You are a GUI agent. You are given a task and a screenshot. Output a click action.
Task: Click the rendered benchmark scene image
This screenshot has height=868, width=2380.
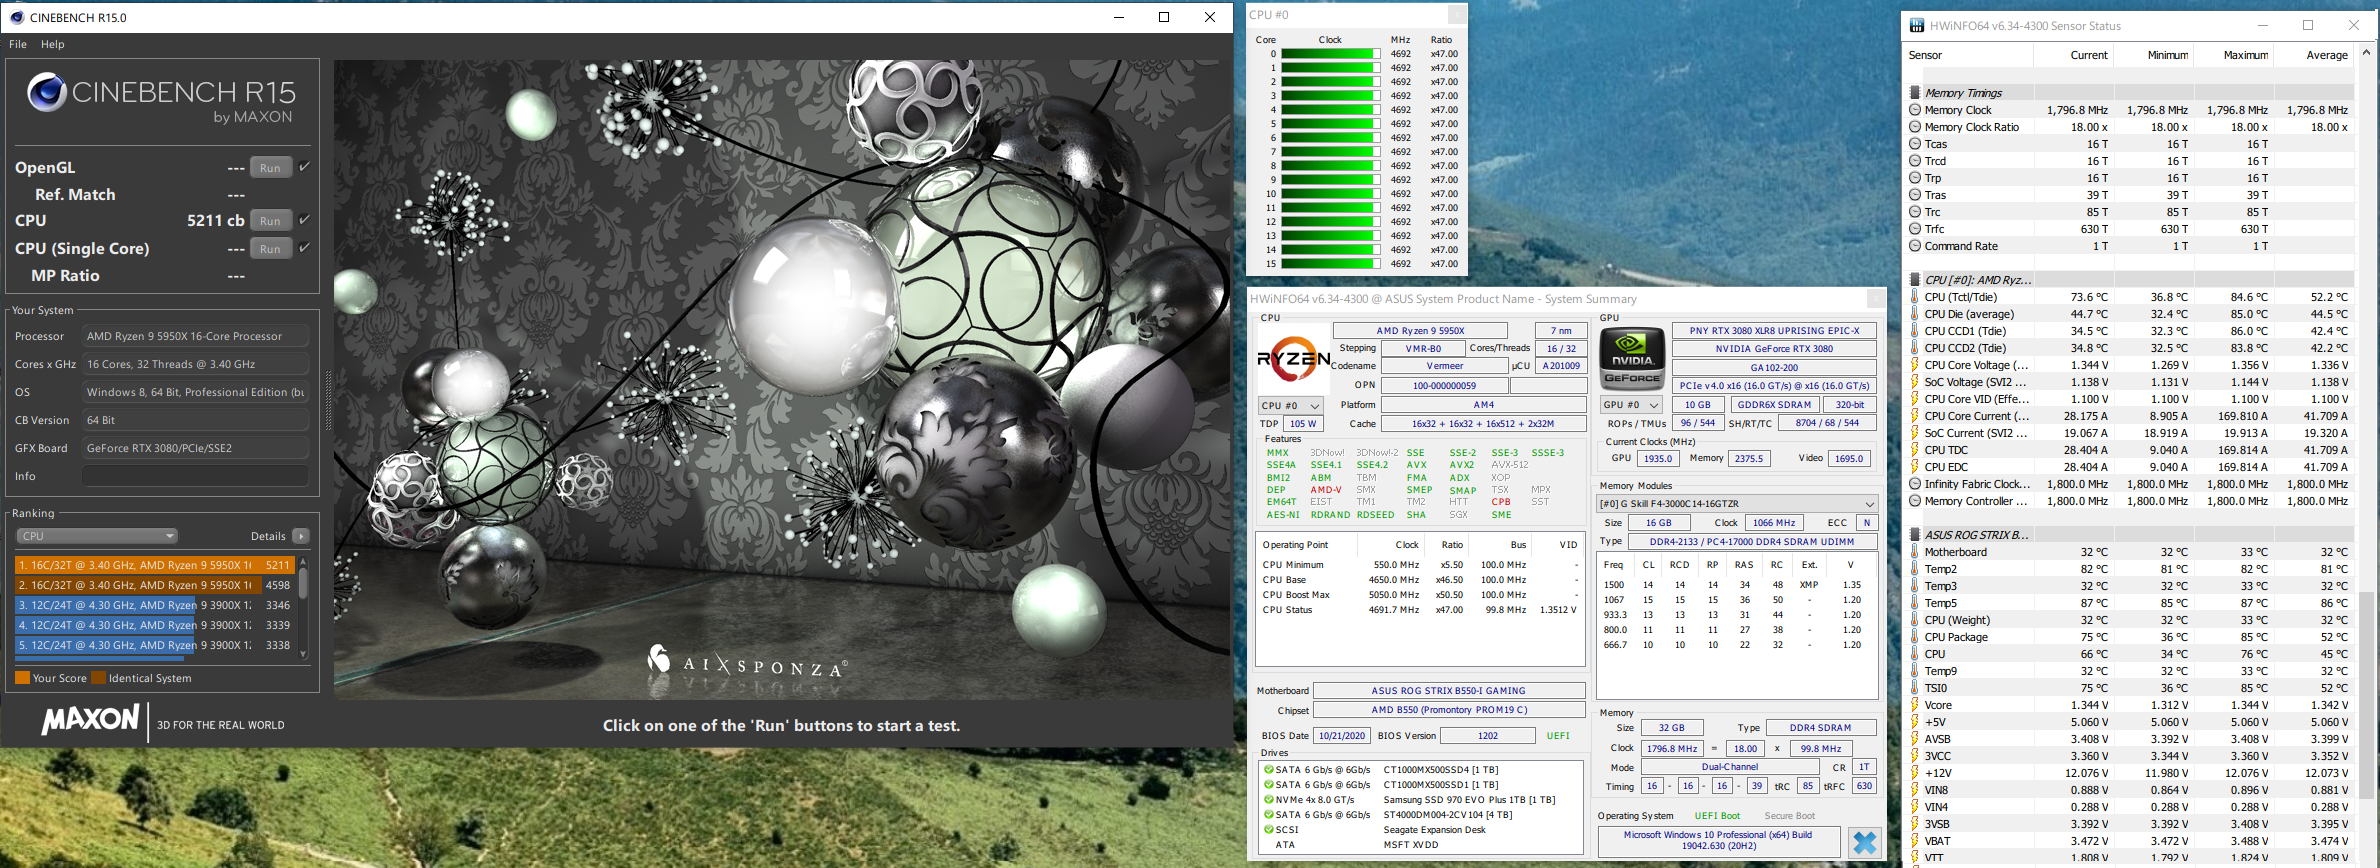click(x=782, y=379)
